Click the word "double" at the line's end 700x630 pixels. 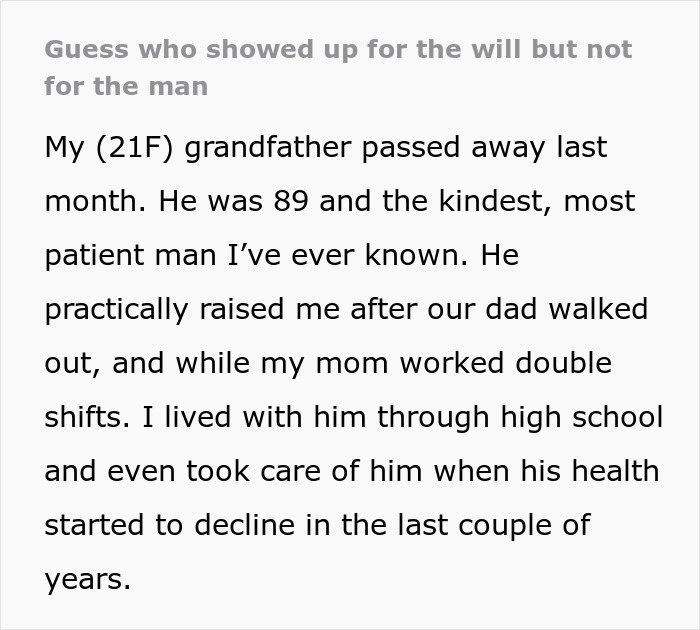pyautogui.click(x=563, y=363)
